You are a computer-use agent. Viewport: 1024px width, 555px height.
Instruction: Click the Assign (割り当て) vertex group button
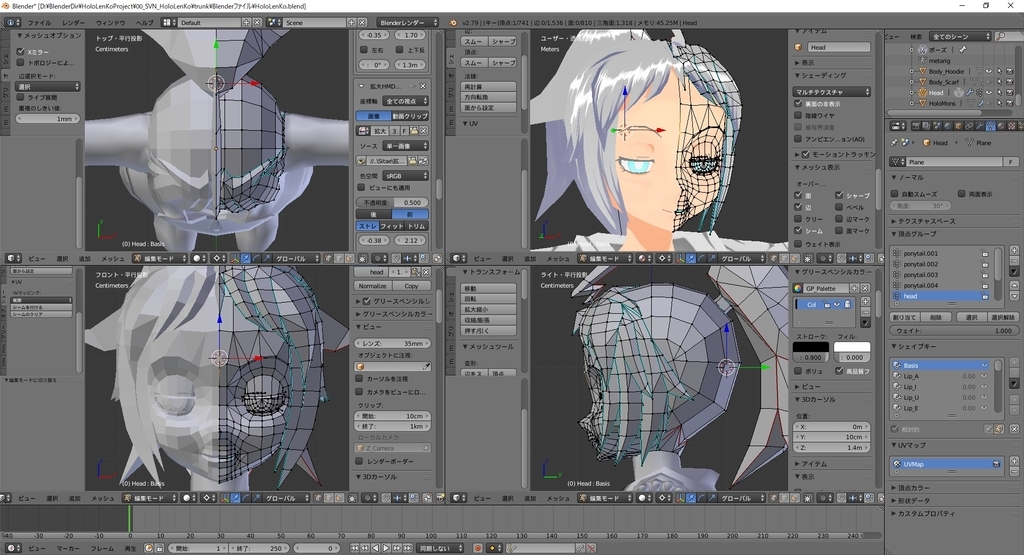click(x=904, y=317)
